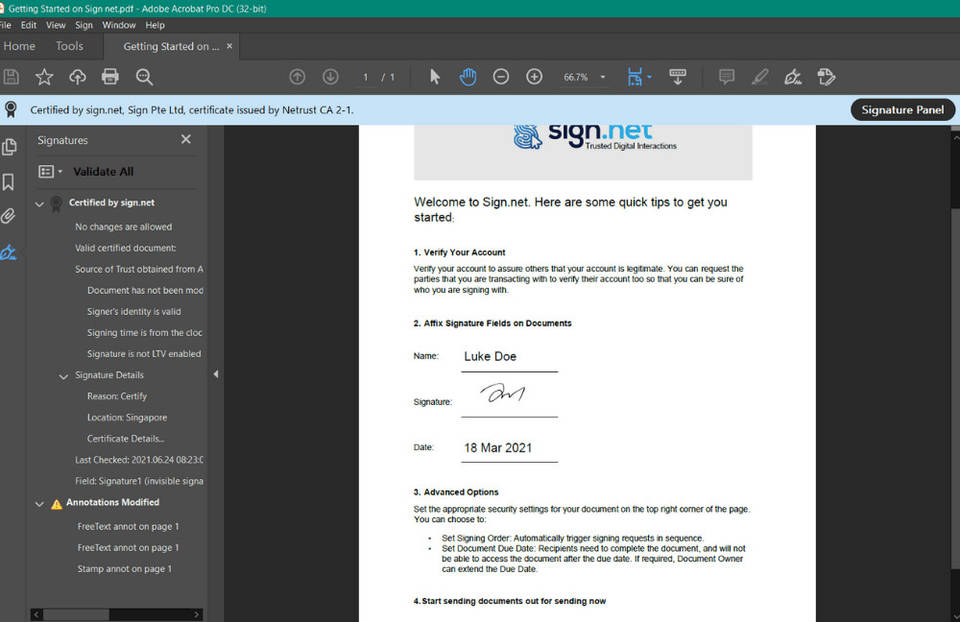Activate the Hand pan tool
This screenshot has height=622, width=960.
pos(468,77)
